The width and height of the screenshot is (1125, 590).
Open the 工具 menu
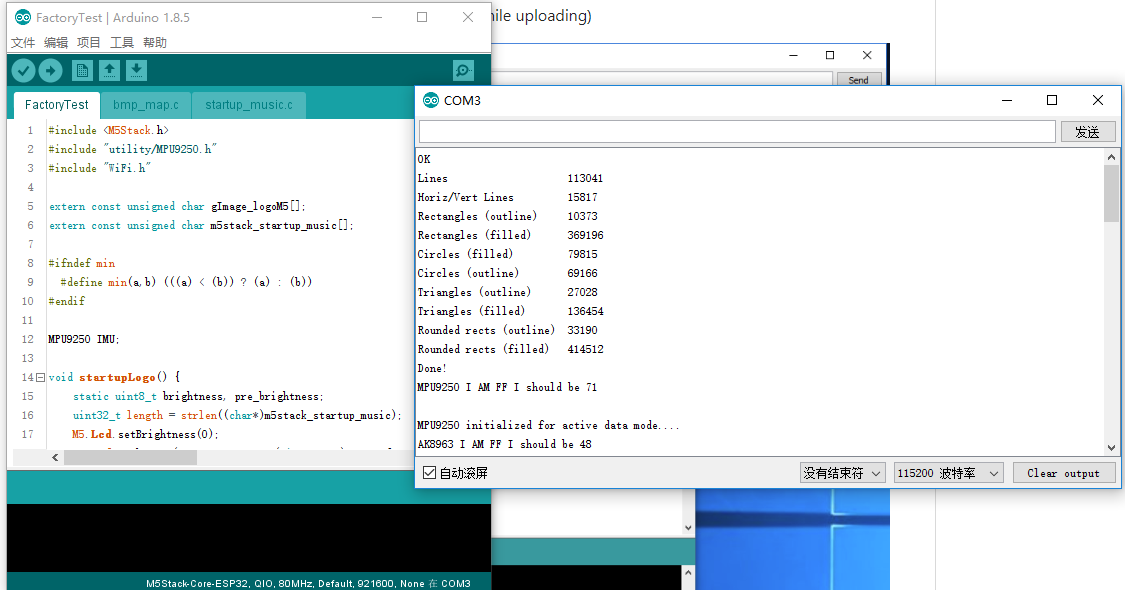click(x=122, y=42)
